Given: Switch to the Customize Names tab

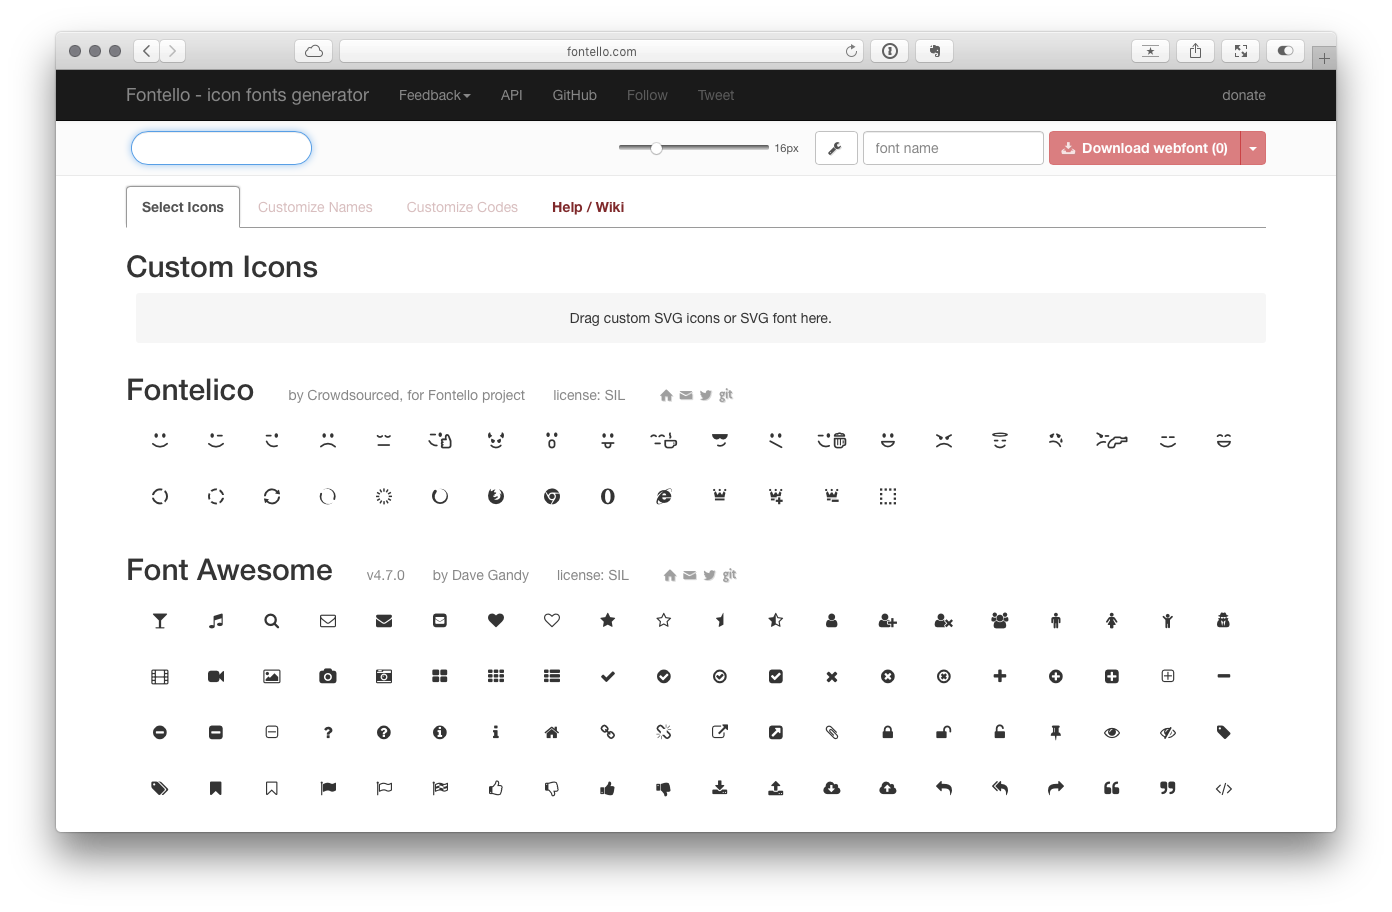Looking at the screenshot, I should click(x=315, y=207).
